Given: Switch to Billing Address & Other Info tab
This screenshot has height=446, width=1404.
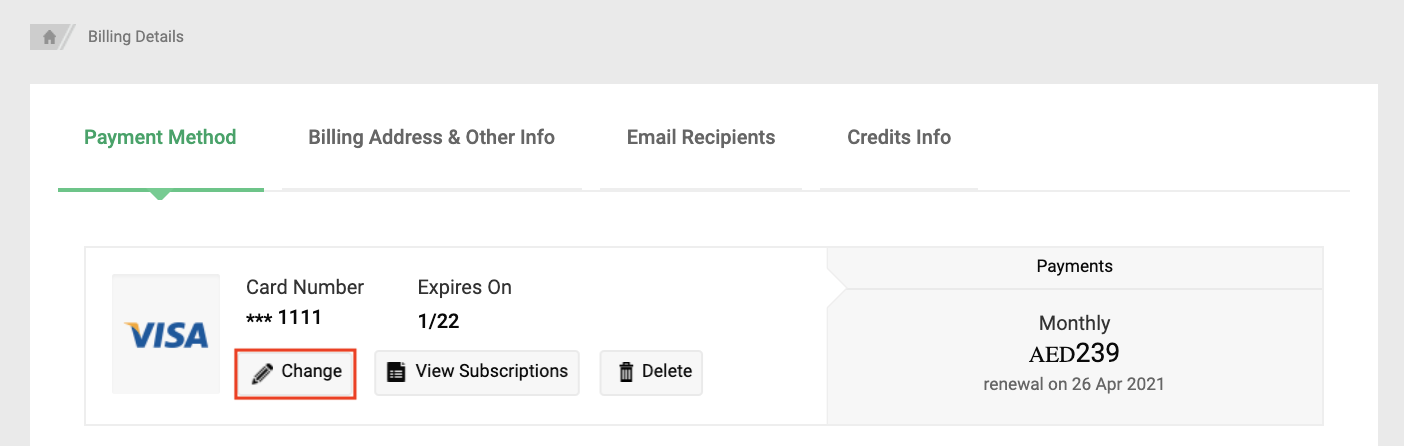Looking at the screenshot, I should [431, 137].
